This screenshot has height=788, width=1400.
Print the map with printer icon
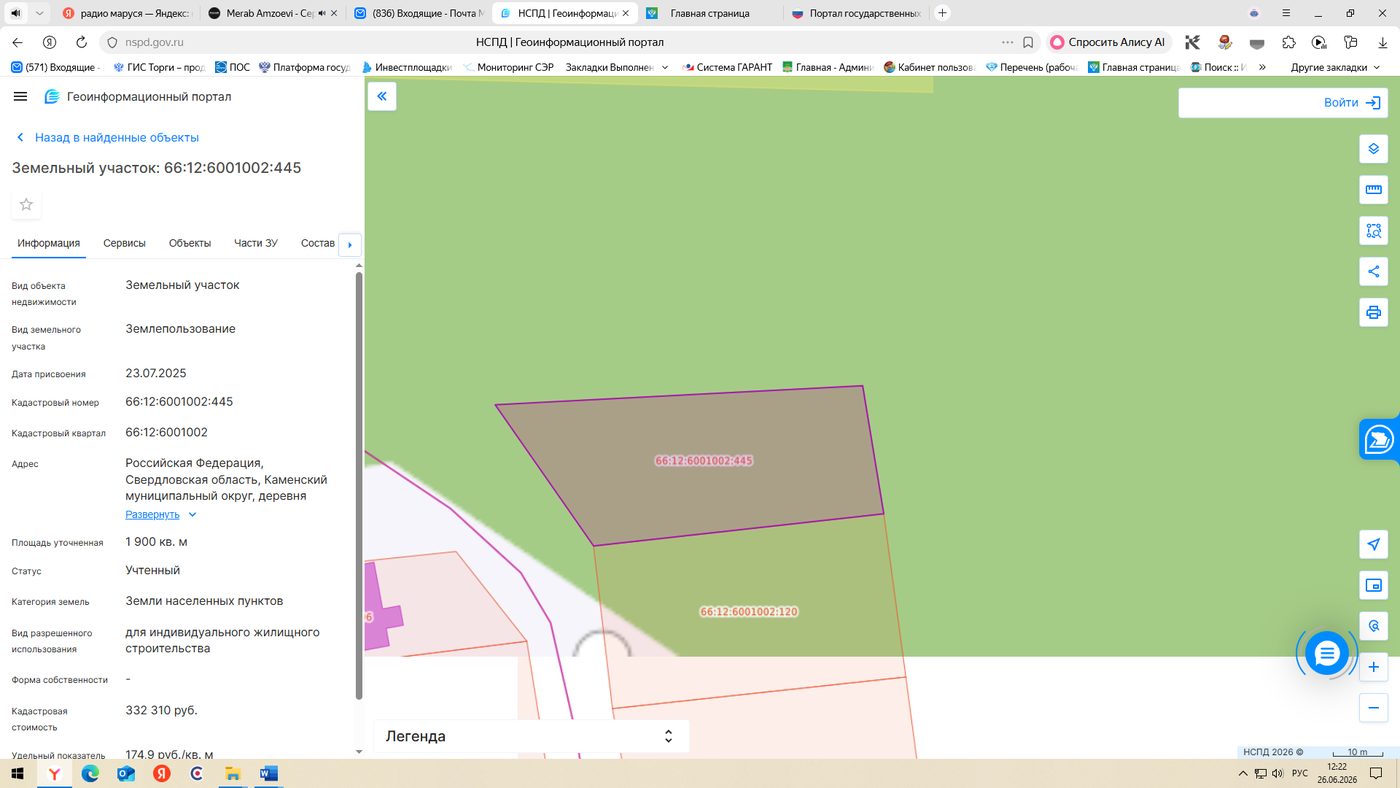pyautogui.click(x=1373, y=312)
